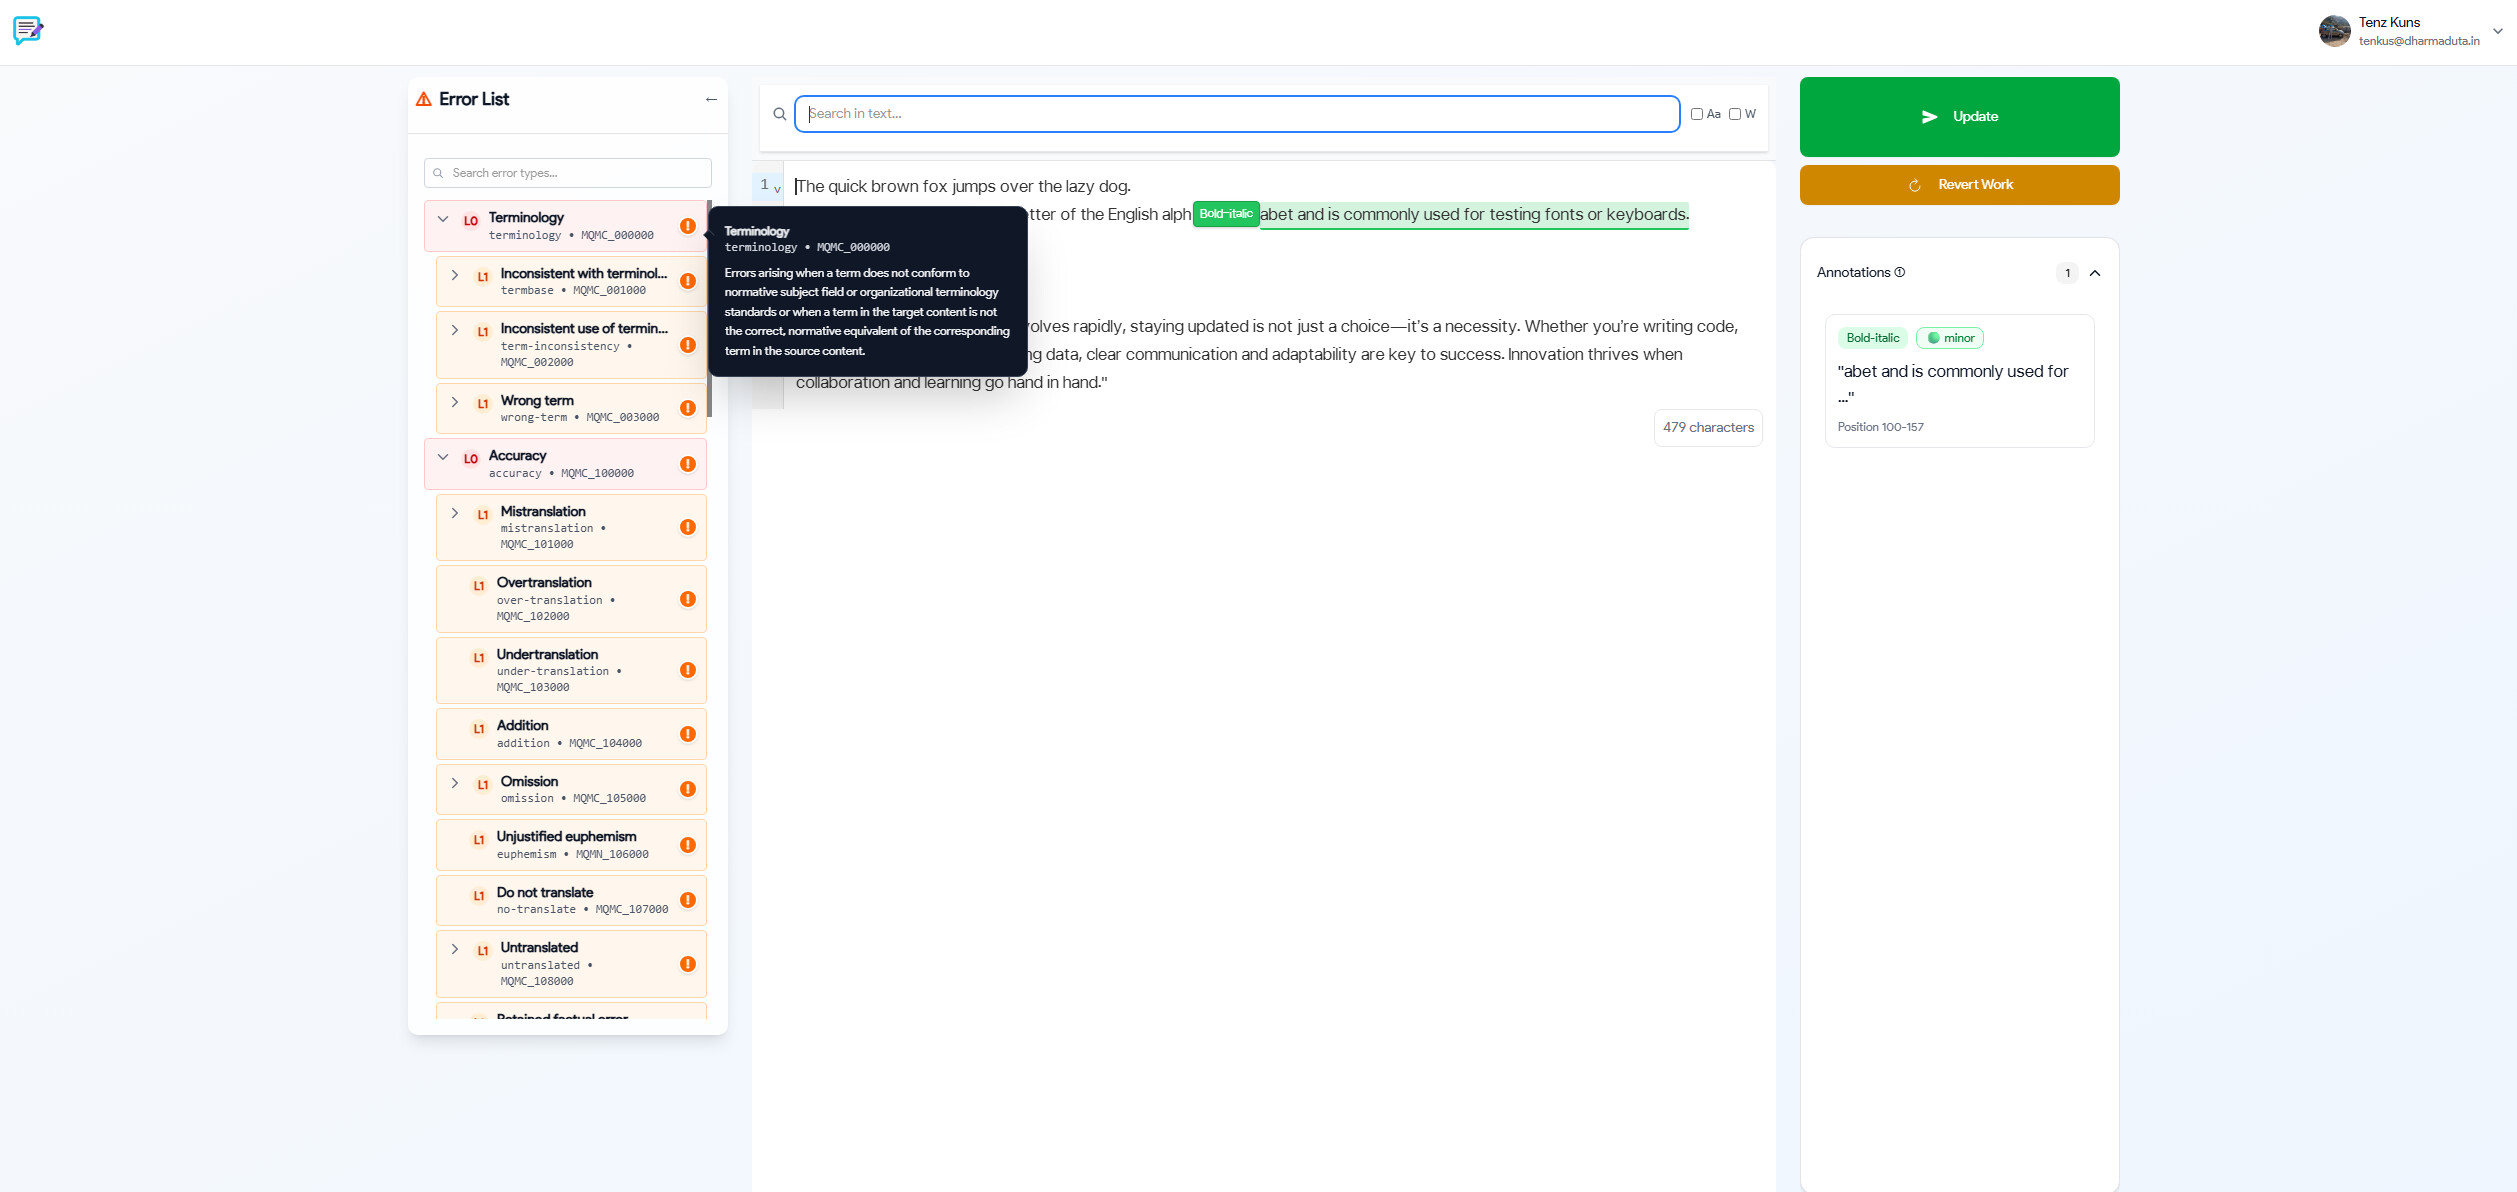
Task: Click info icon on Terminology row
Action: point(688,226)
